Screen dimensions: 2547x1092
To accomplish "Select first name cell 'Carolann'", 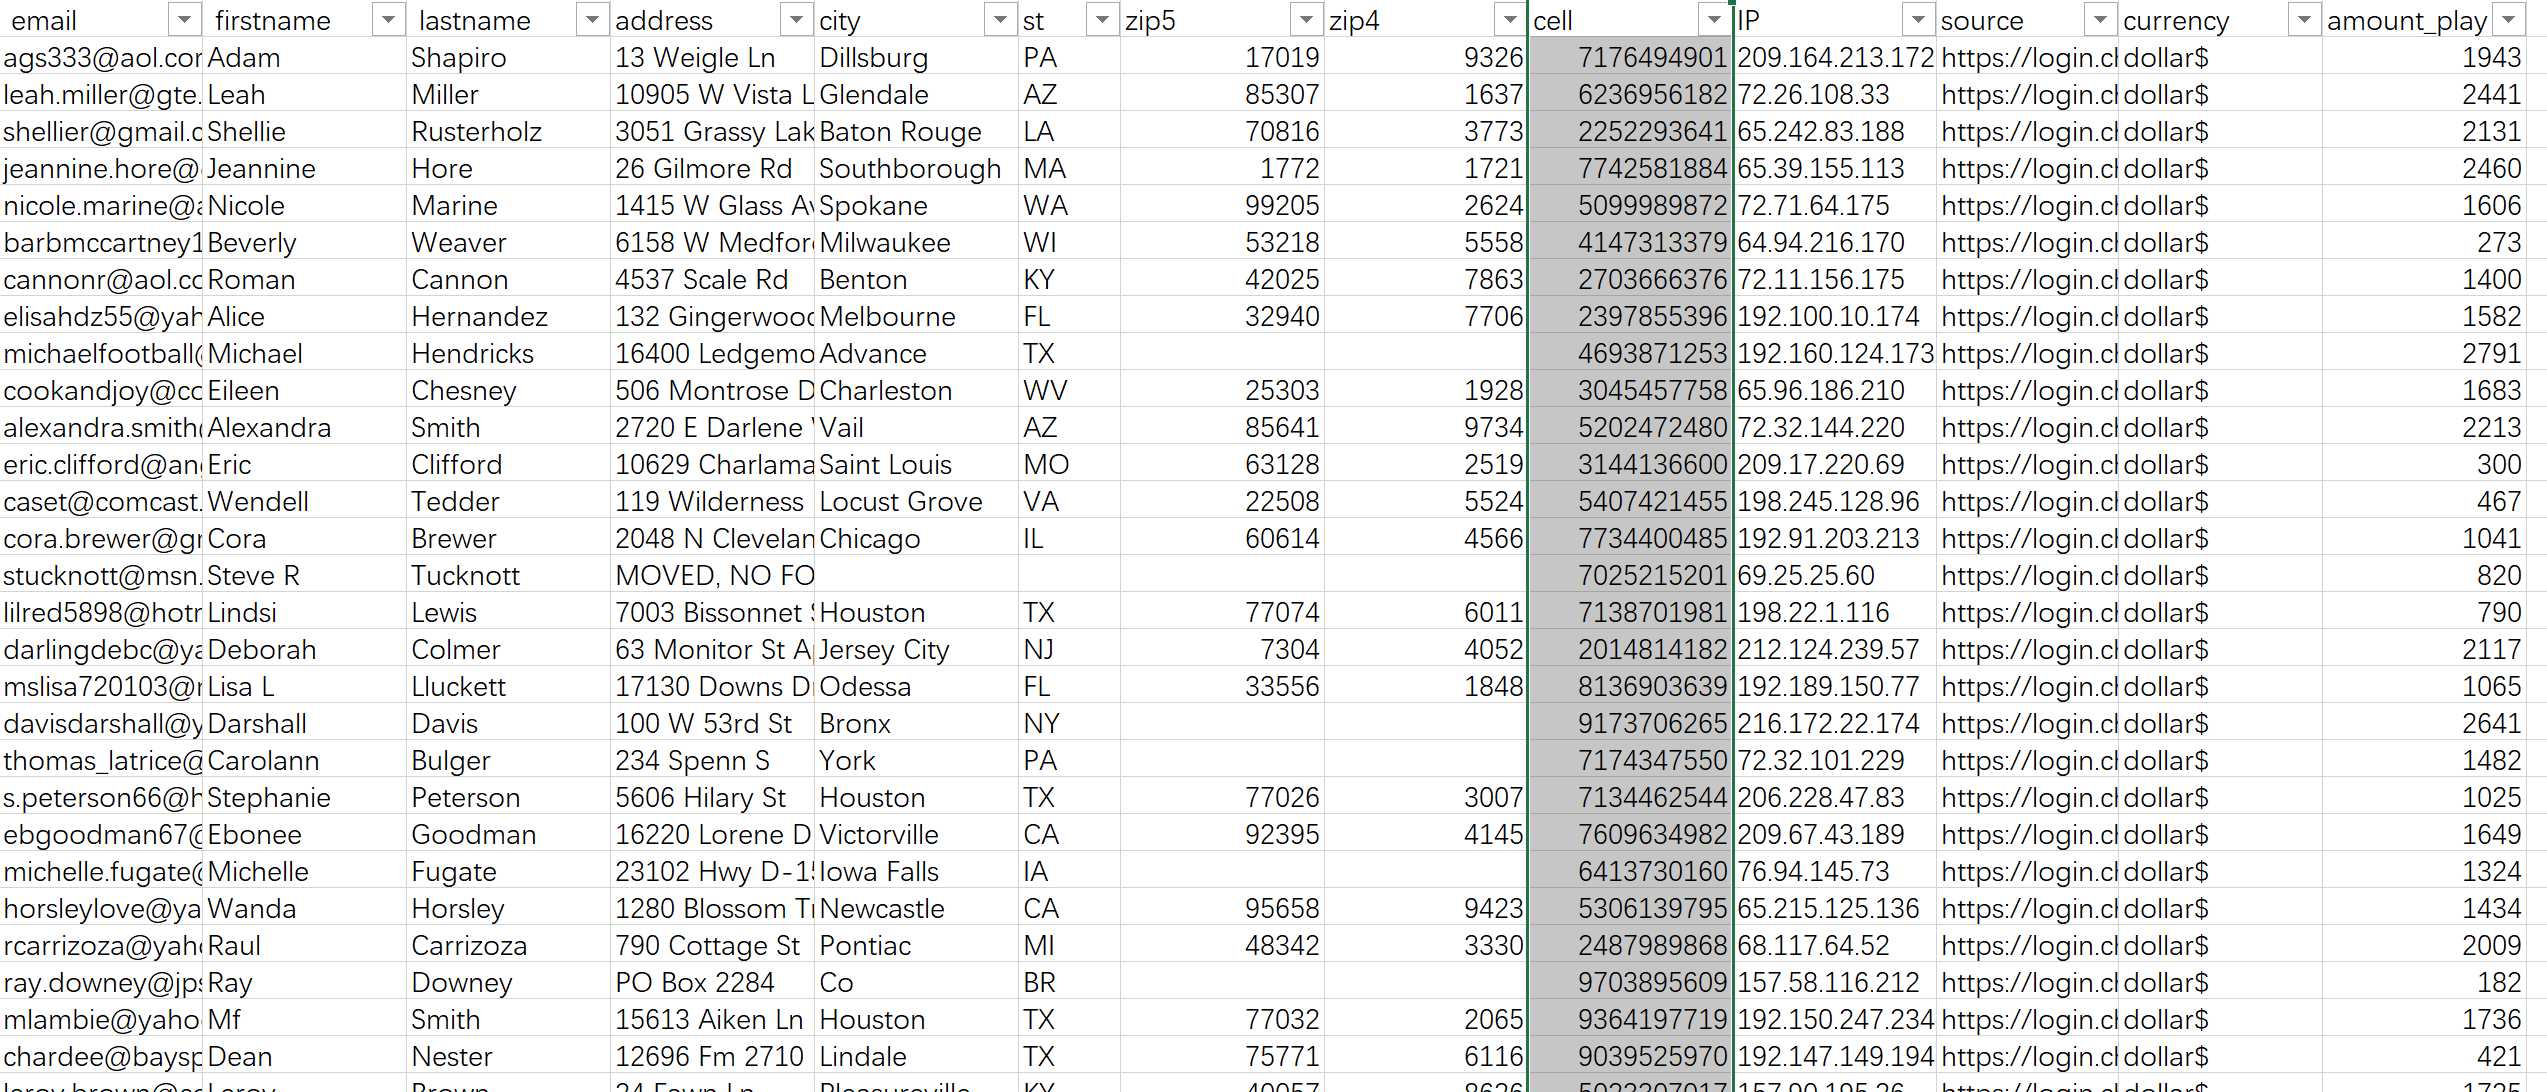I will coord(305,761).
